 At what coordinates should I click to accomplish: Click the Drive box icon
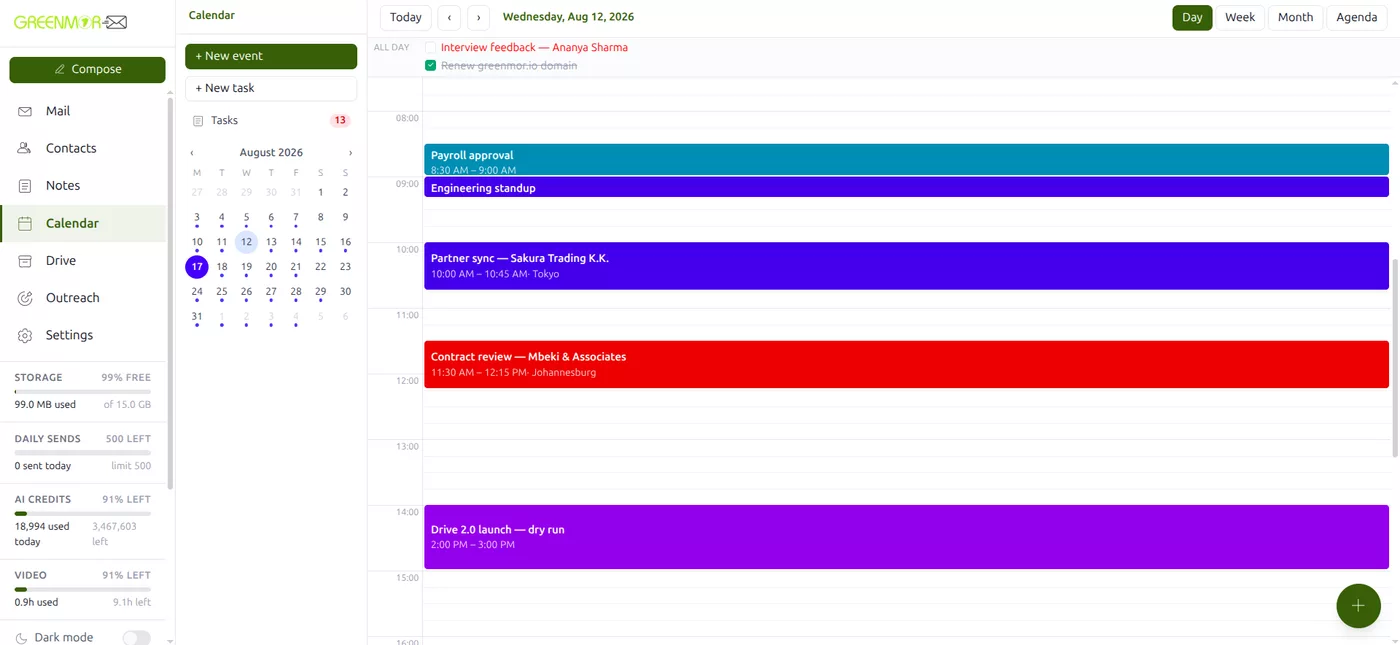click(25, 261)
